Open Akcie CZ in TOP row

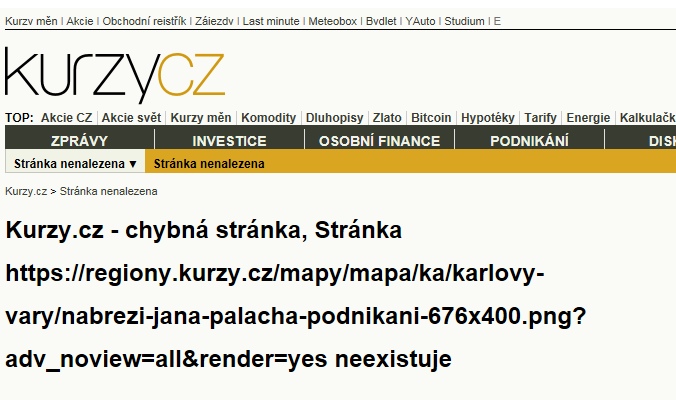click(x=66, y=118)
